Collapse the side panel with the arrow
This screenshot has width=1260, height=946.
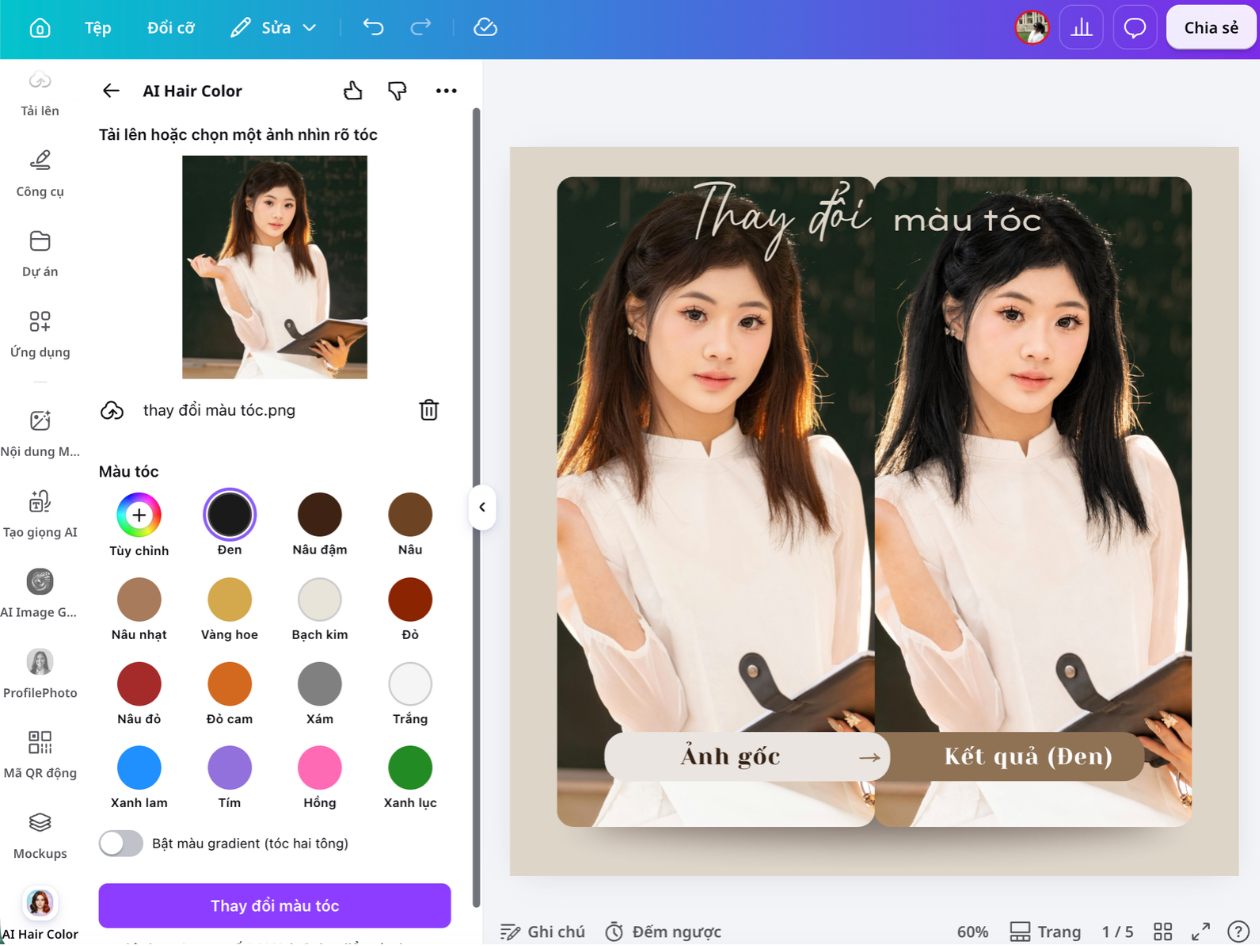(x=482, y=507)
